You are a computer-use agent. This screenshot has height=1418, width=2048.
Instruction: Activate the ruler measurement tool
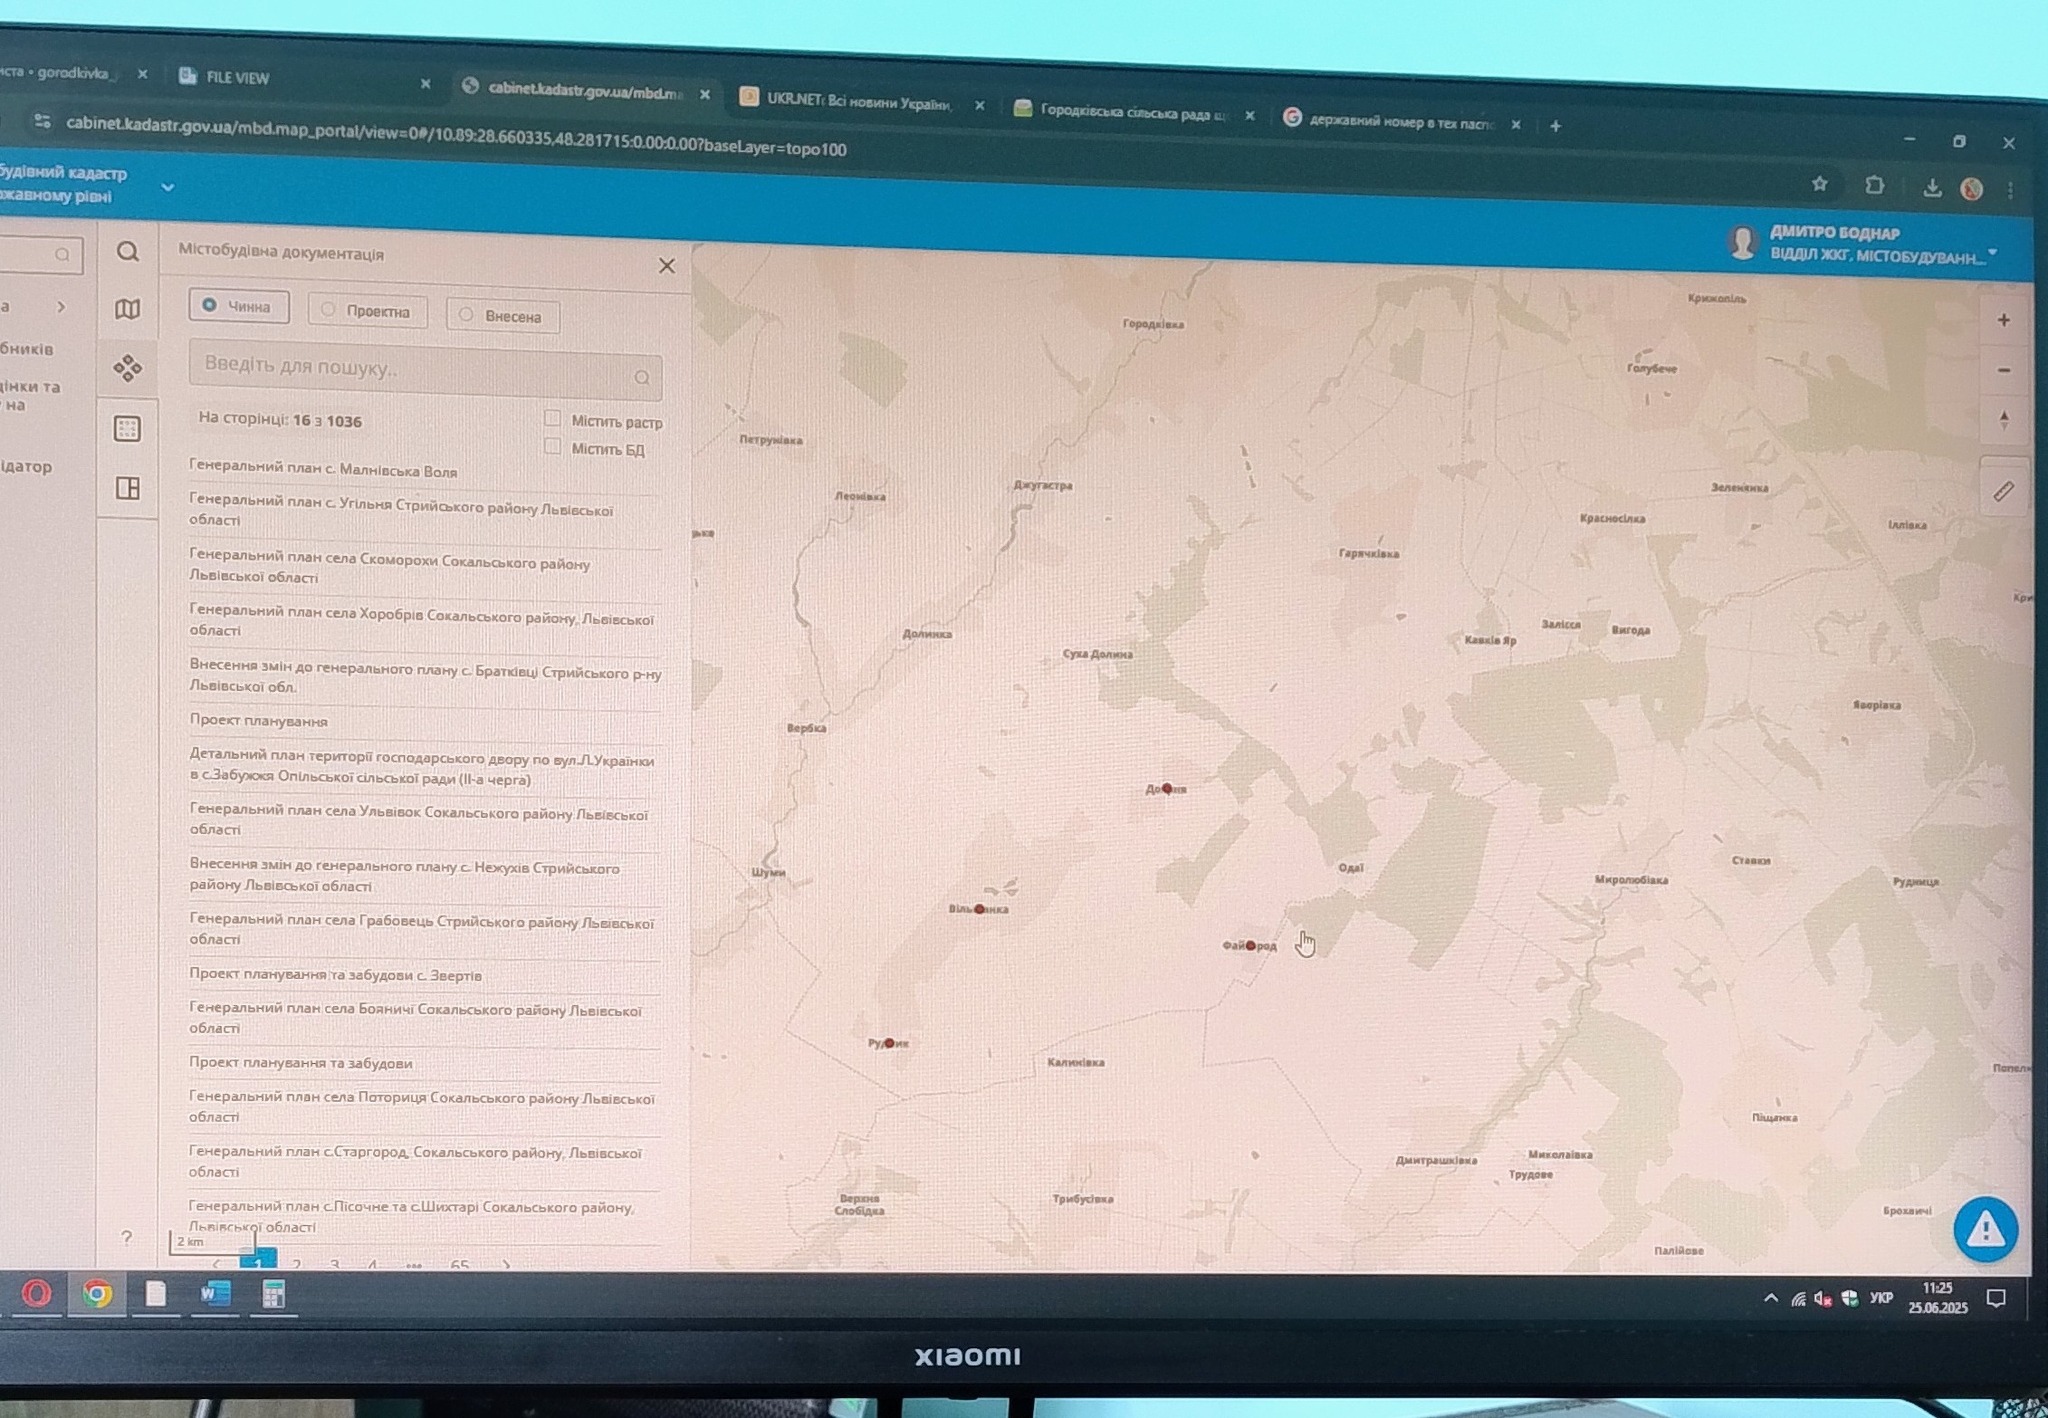coord(2003,491)
